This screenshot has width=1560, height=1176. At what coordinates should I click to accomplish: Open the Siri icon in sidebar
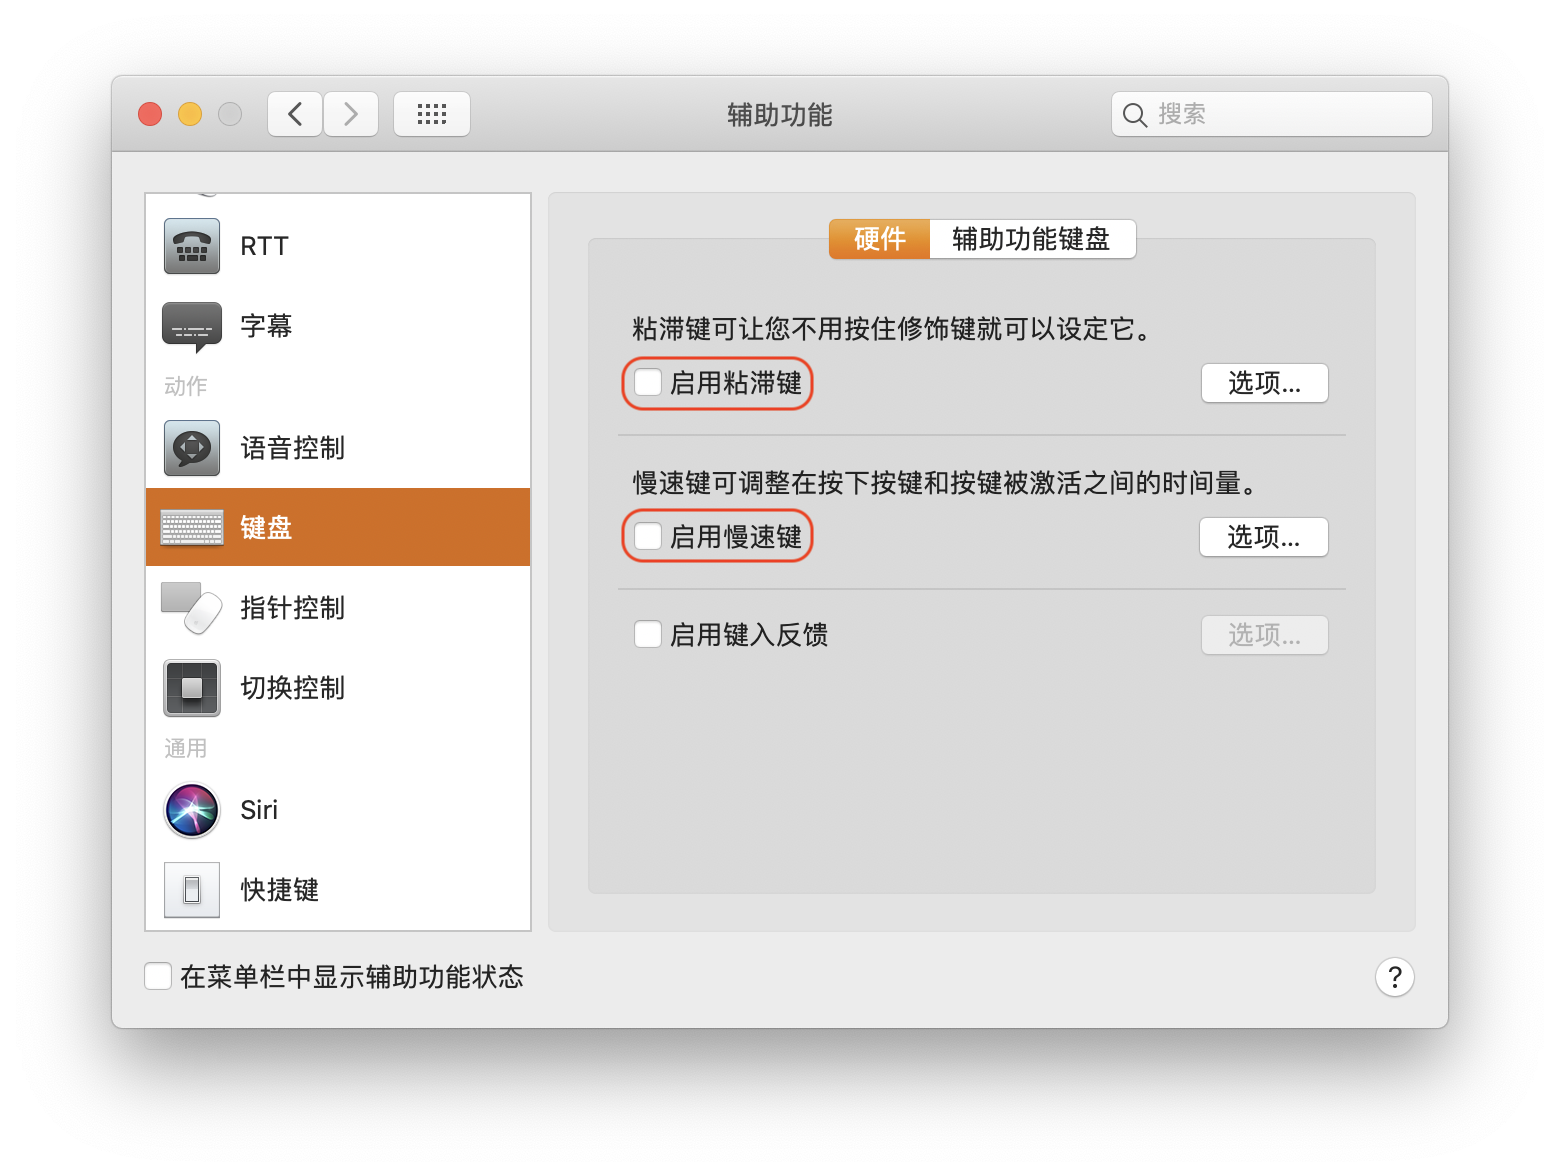click(x=192, y=810)
